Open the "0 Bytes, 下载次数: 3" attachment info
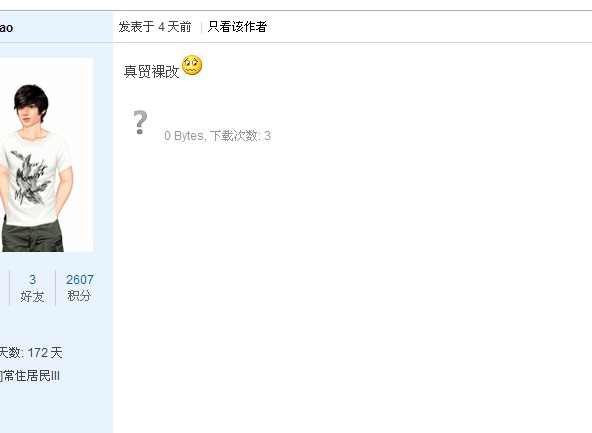 point(217,136)
